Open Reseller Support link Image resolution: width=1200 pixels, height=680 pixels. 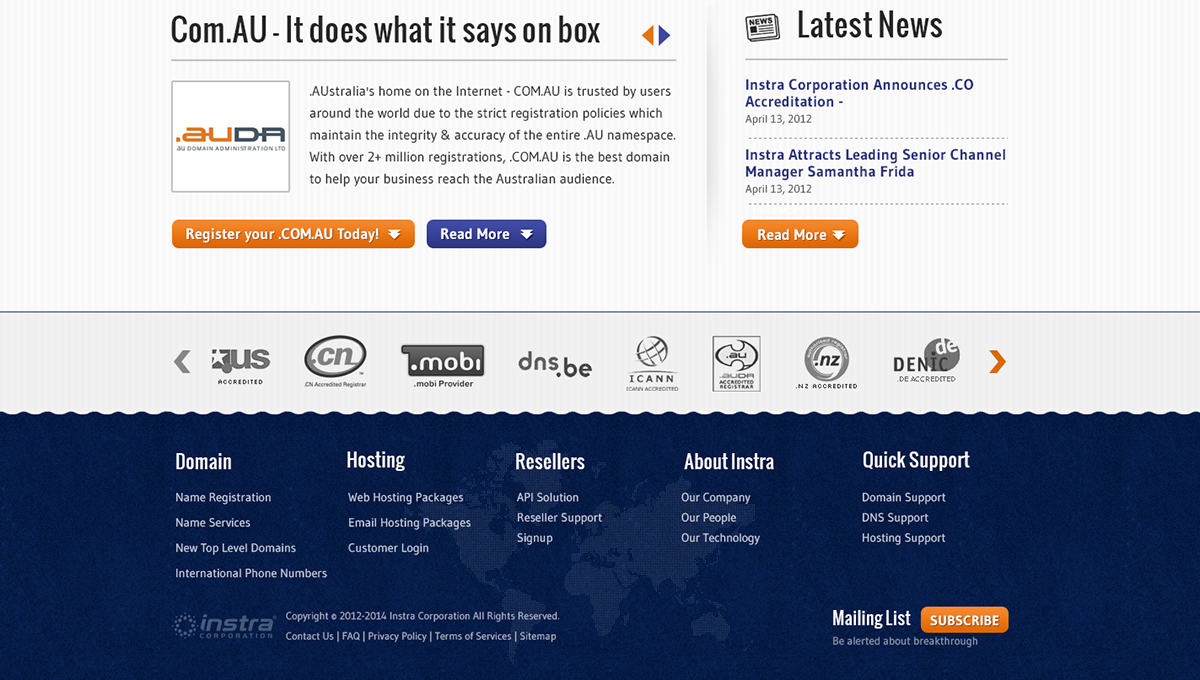click(560, 517)
